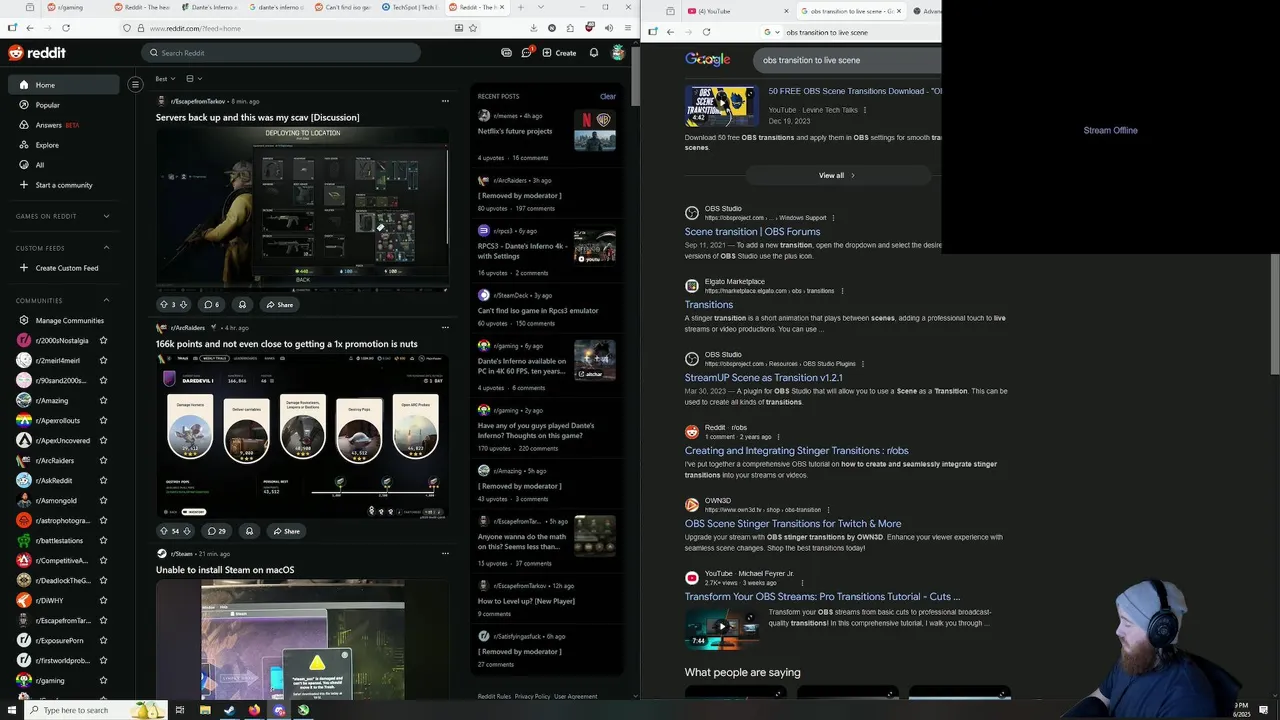The height and width of the screenshot is (720, 1280).
Task: Open Firefox downloads icon
Action: 533,28
